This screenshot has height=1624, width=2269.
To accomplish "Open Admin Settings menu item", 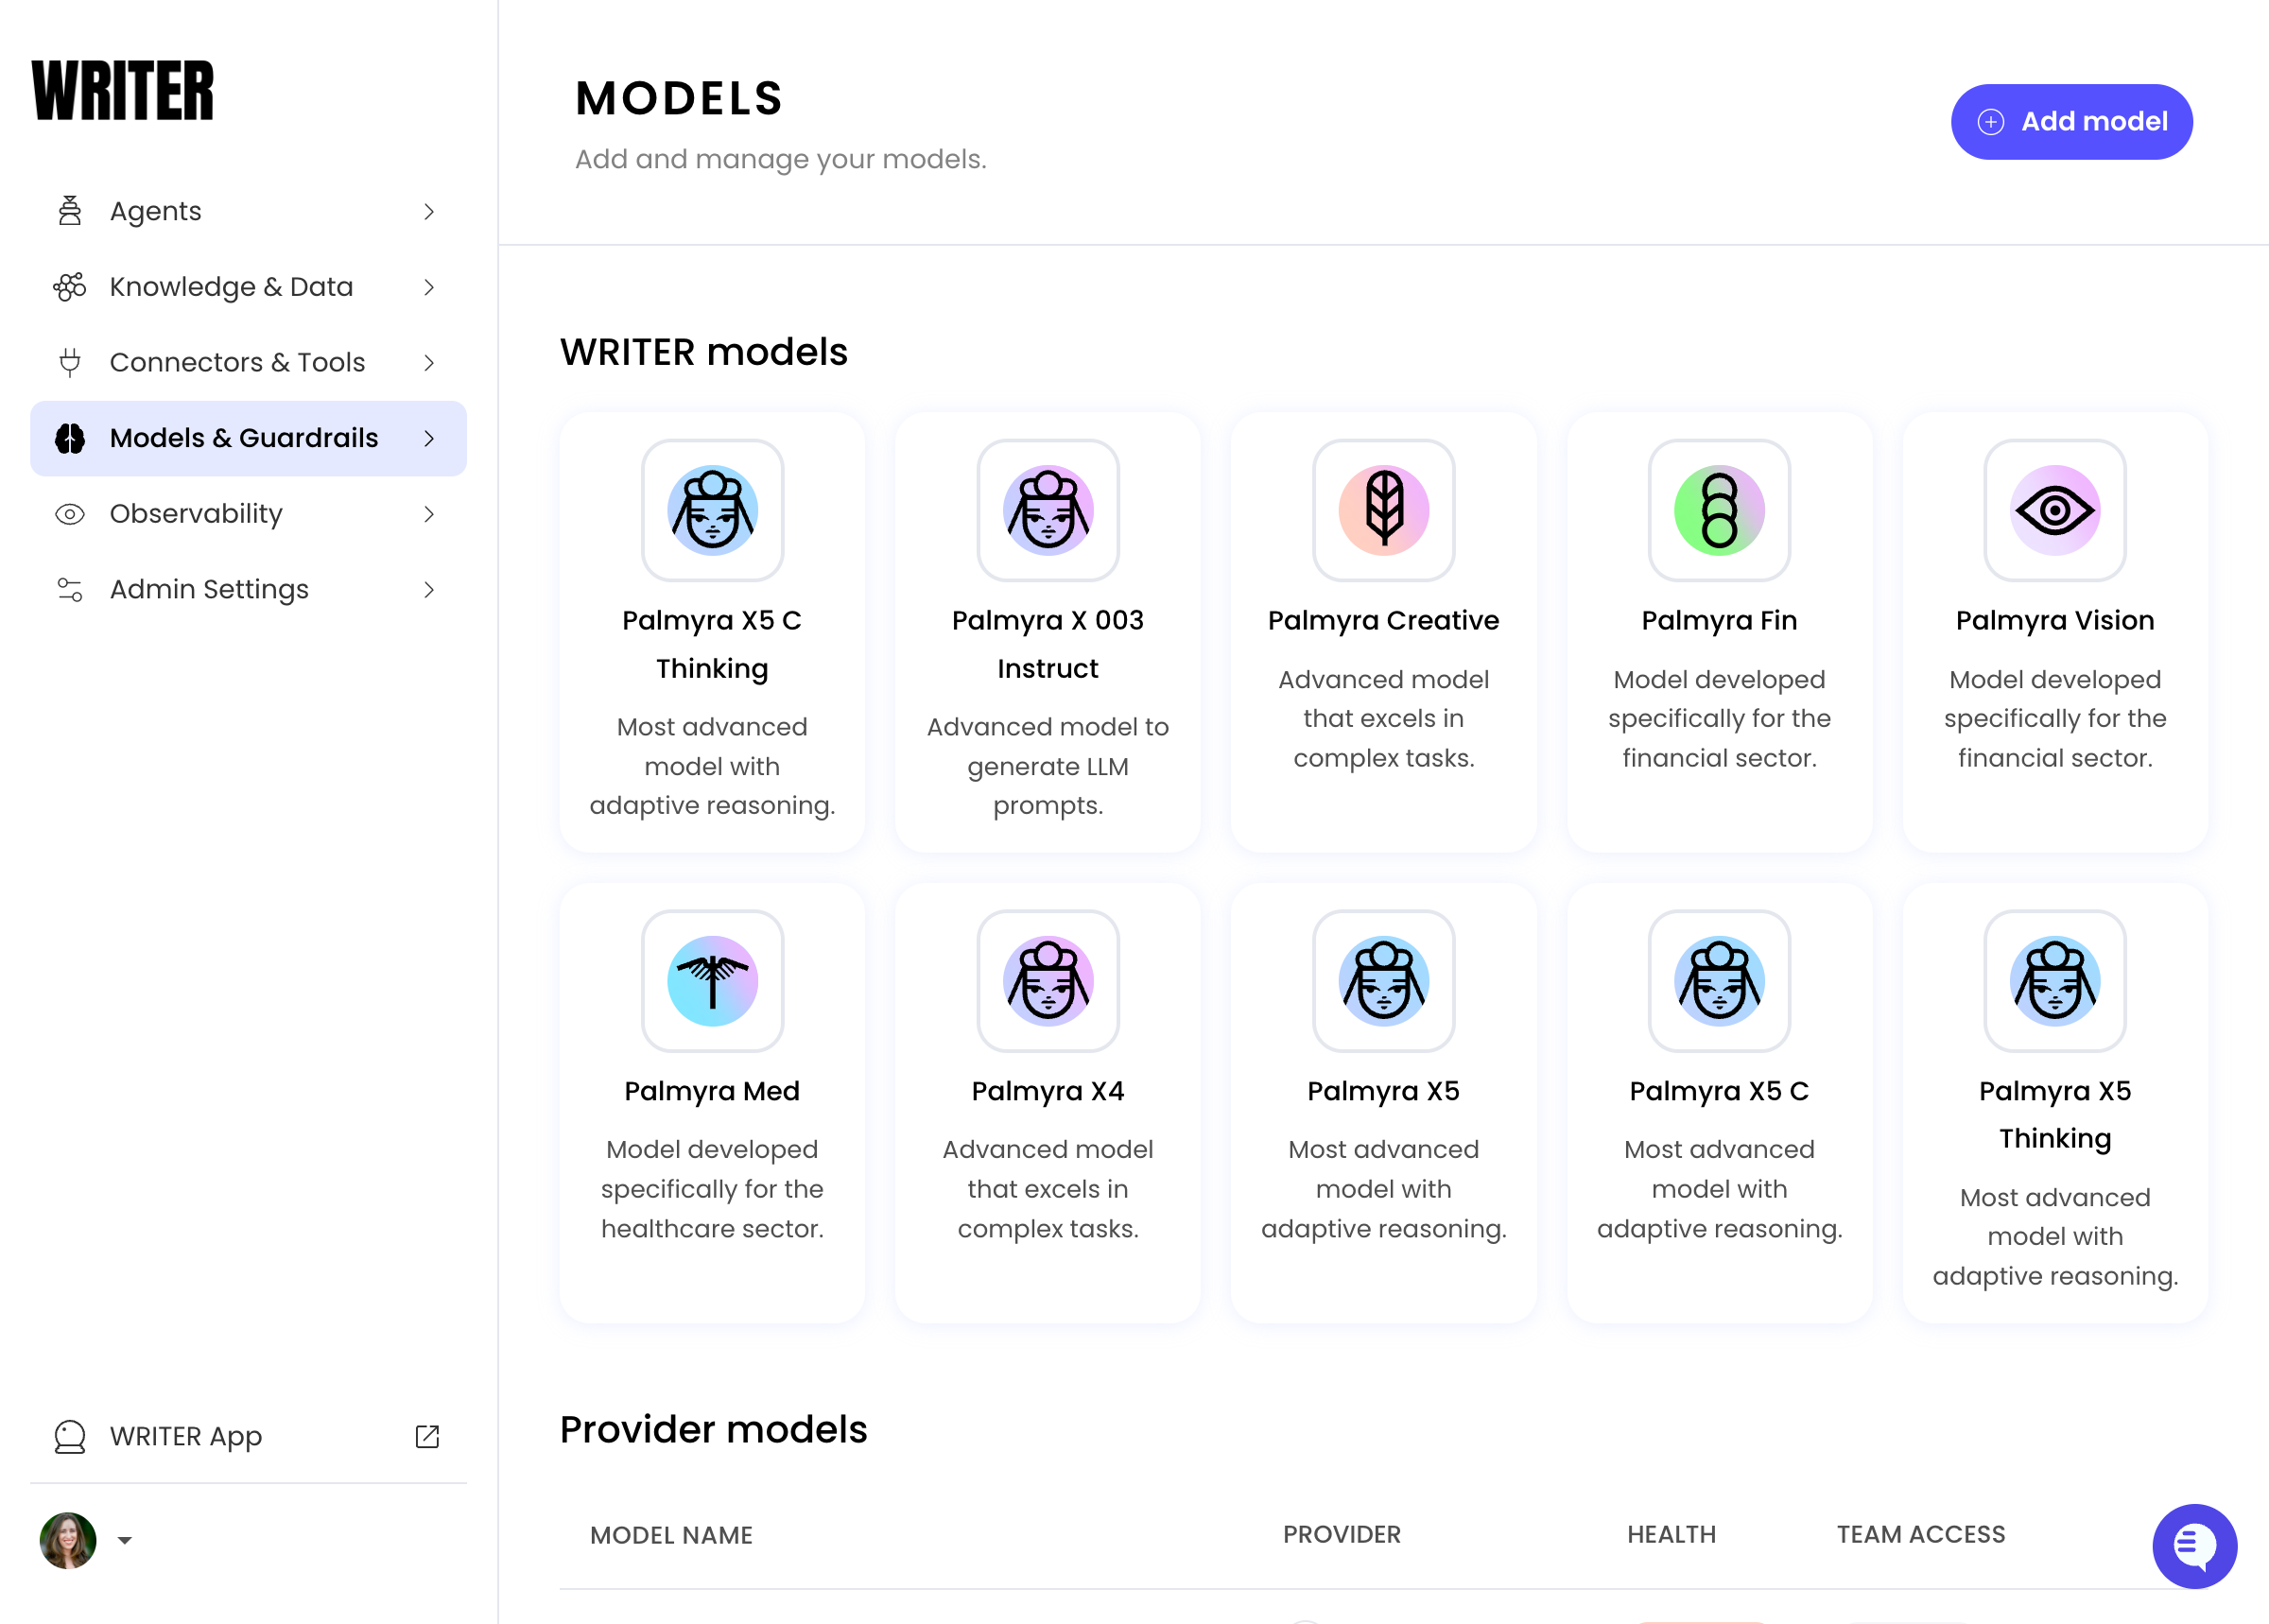I will point(209,589).
